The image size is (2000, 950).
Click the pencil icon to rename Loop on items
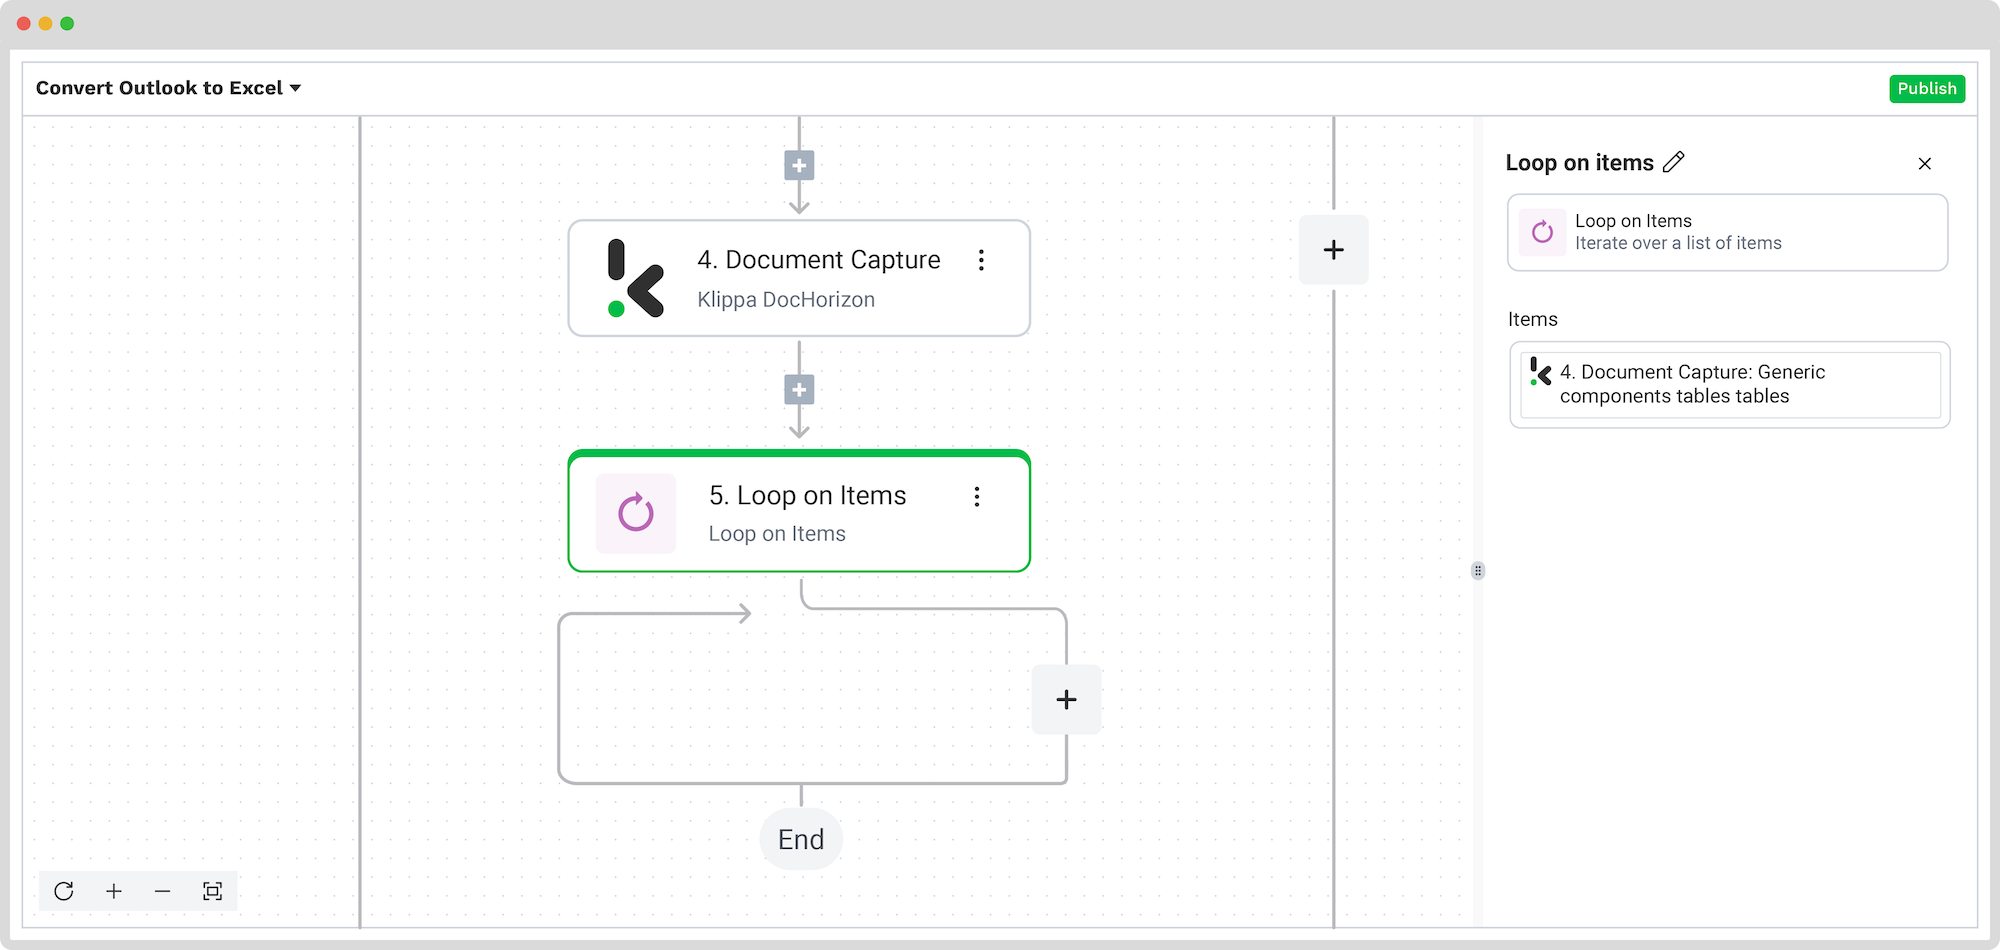coord(1674,162)
